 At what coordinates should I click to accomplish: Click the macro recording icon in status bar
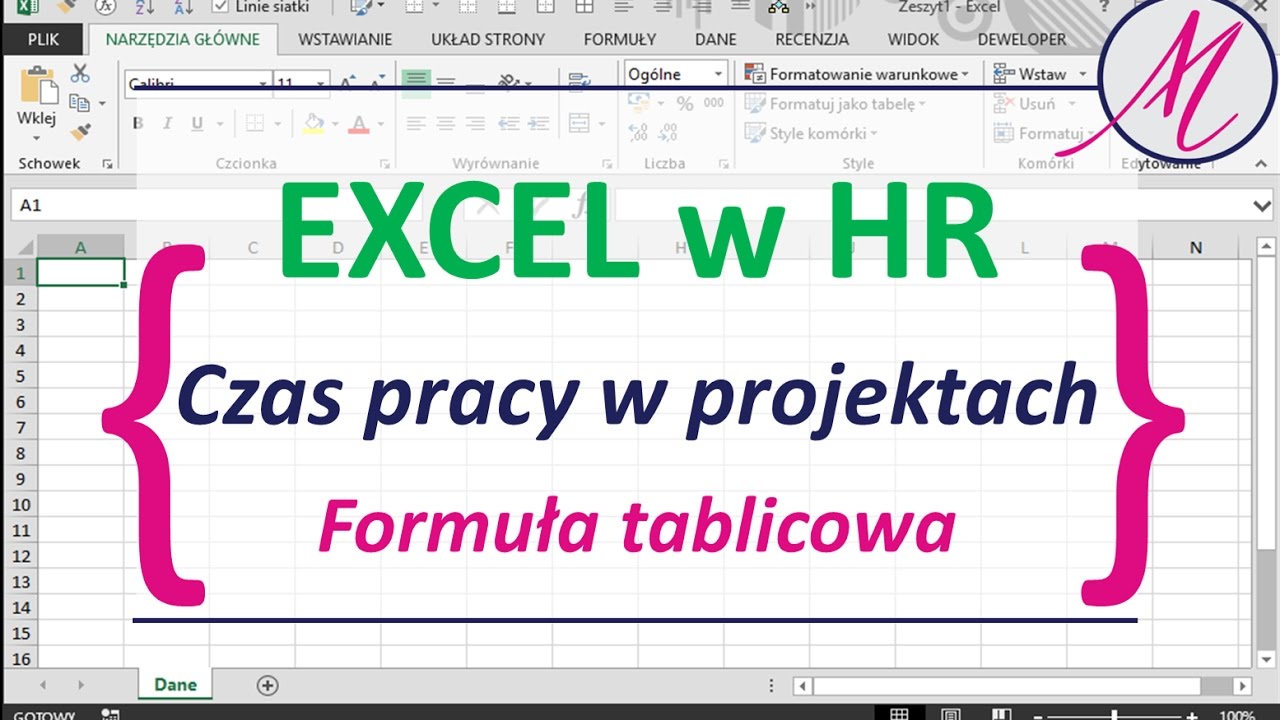tap(110, 714)
